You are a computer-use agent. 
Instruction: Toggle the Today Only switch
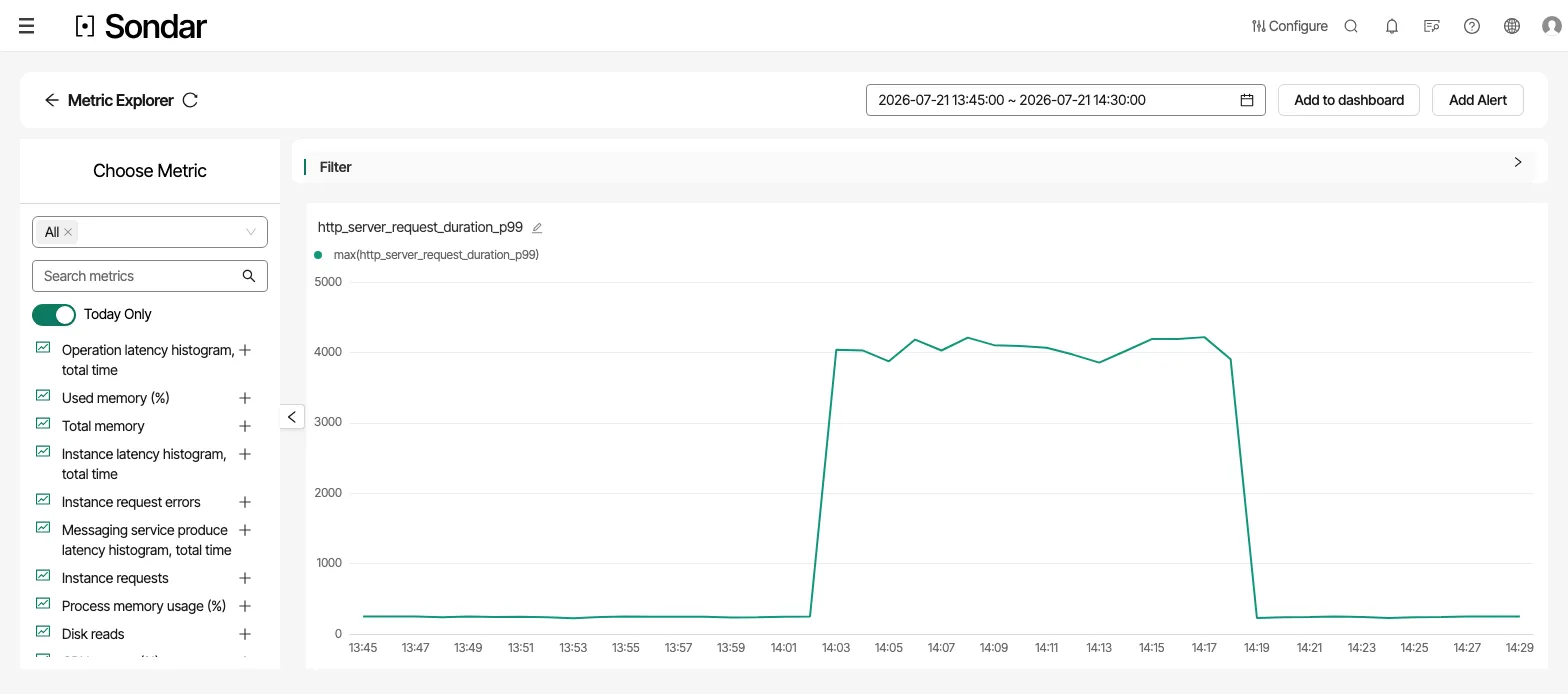click(54, 315)
